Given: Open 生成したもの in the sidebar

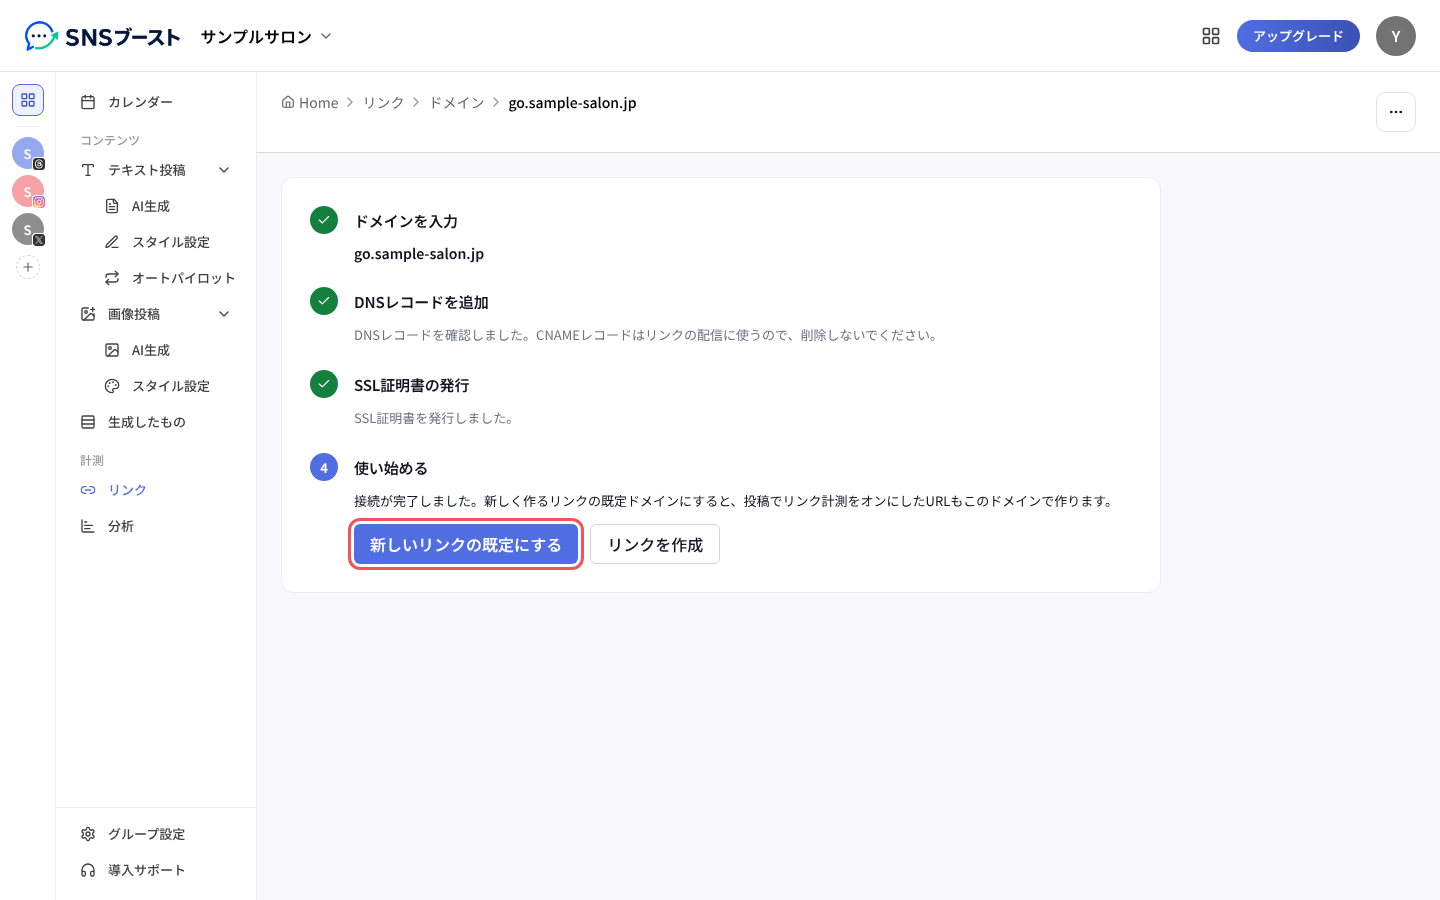Looking at the screenshot, I should [x=156, y=422].
